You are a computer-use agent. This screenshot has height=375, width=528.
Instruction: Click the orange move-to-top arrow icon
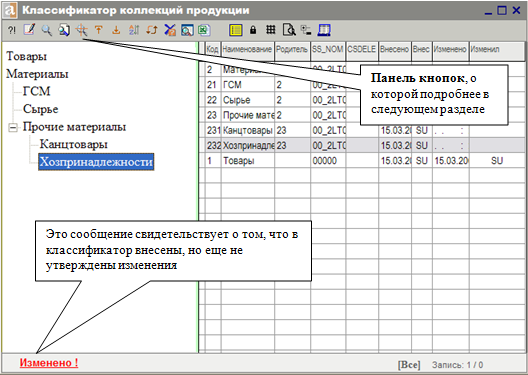pos(99,30)
